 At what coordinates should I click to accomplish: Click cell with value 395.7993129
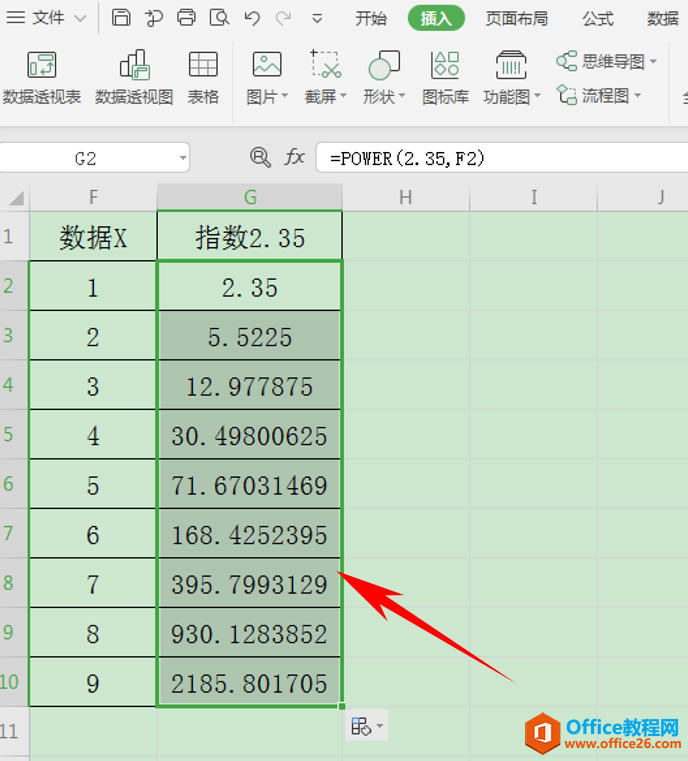(250, 583)
